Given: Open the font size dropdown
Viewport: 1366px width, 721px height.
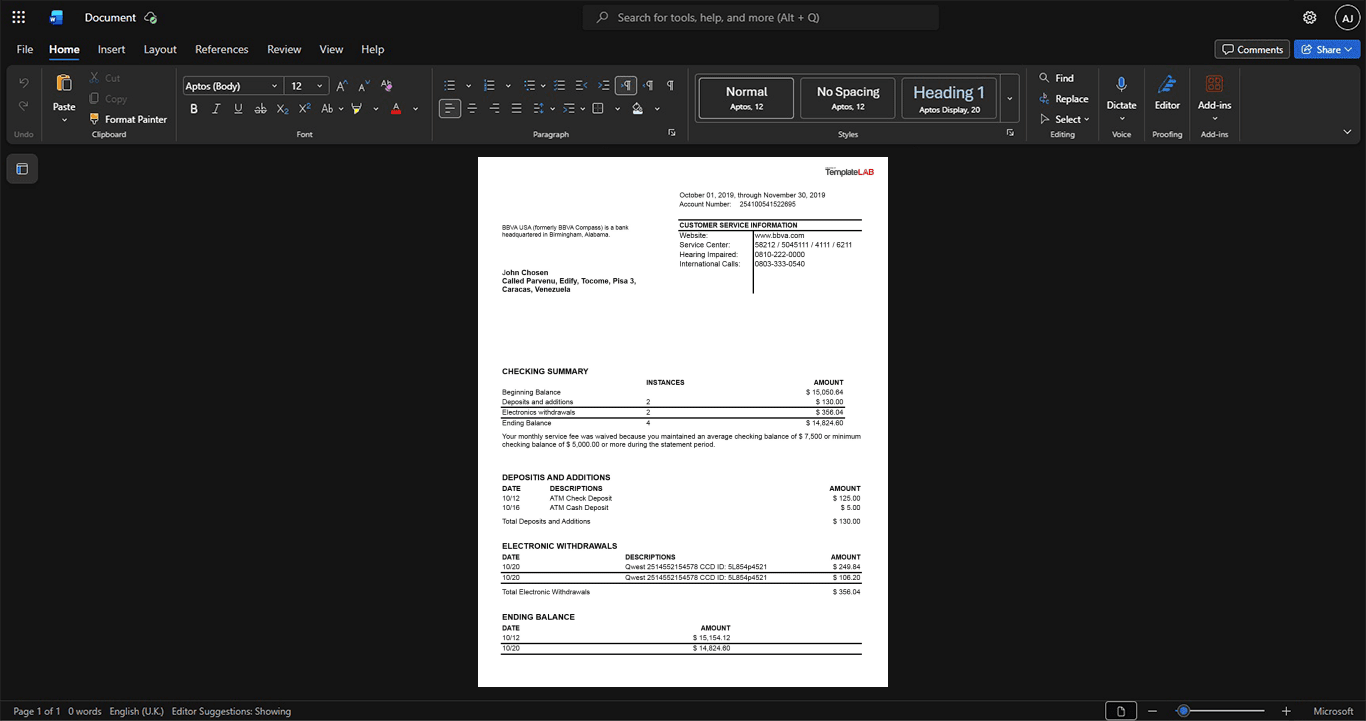Looking at the screenshot, I should click(319, 86).
